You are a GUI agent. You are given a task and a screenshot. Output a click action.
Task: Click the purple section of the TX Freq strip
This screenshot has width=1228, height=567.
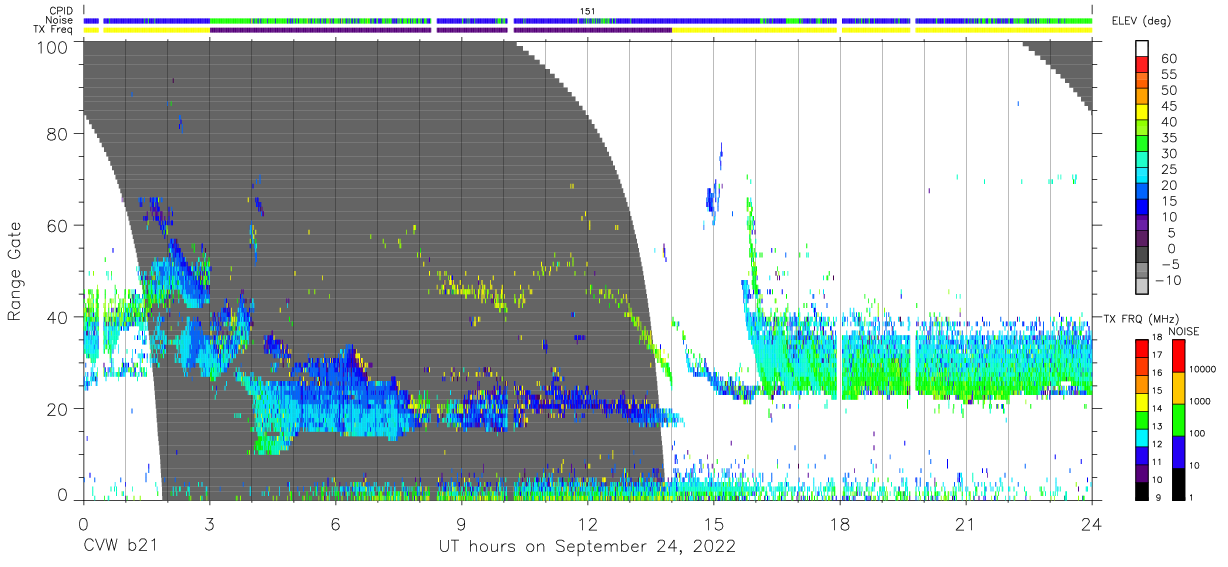[440, 29]
